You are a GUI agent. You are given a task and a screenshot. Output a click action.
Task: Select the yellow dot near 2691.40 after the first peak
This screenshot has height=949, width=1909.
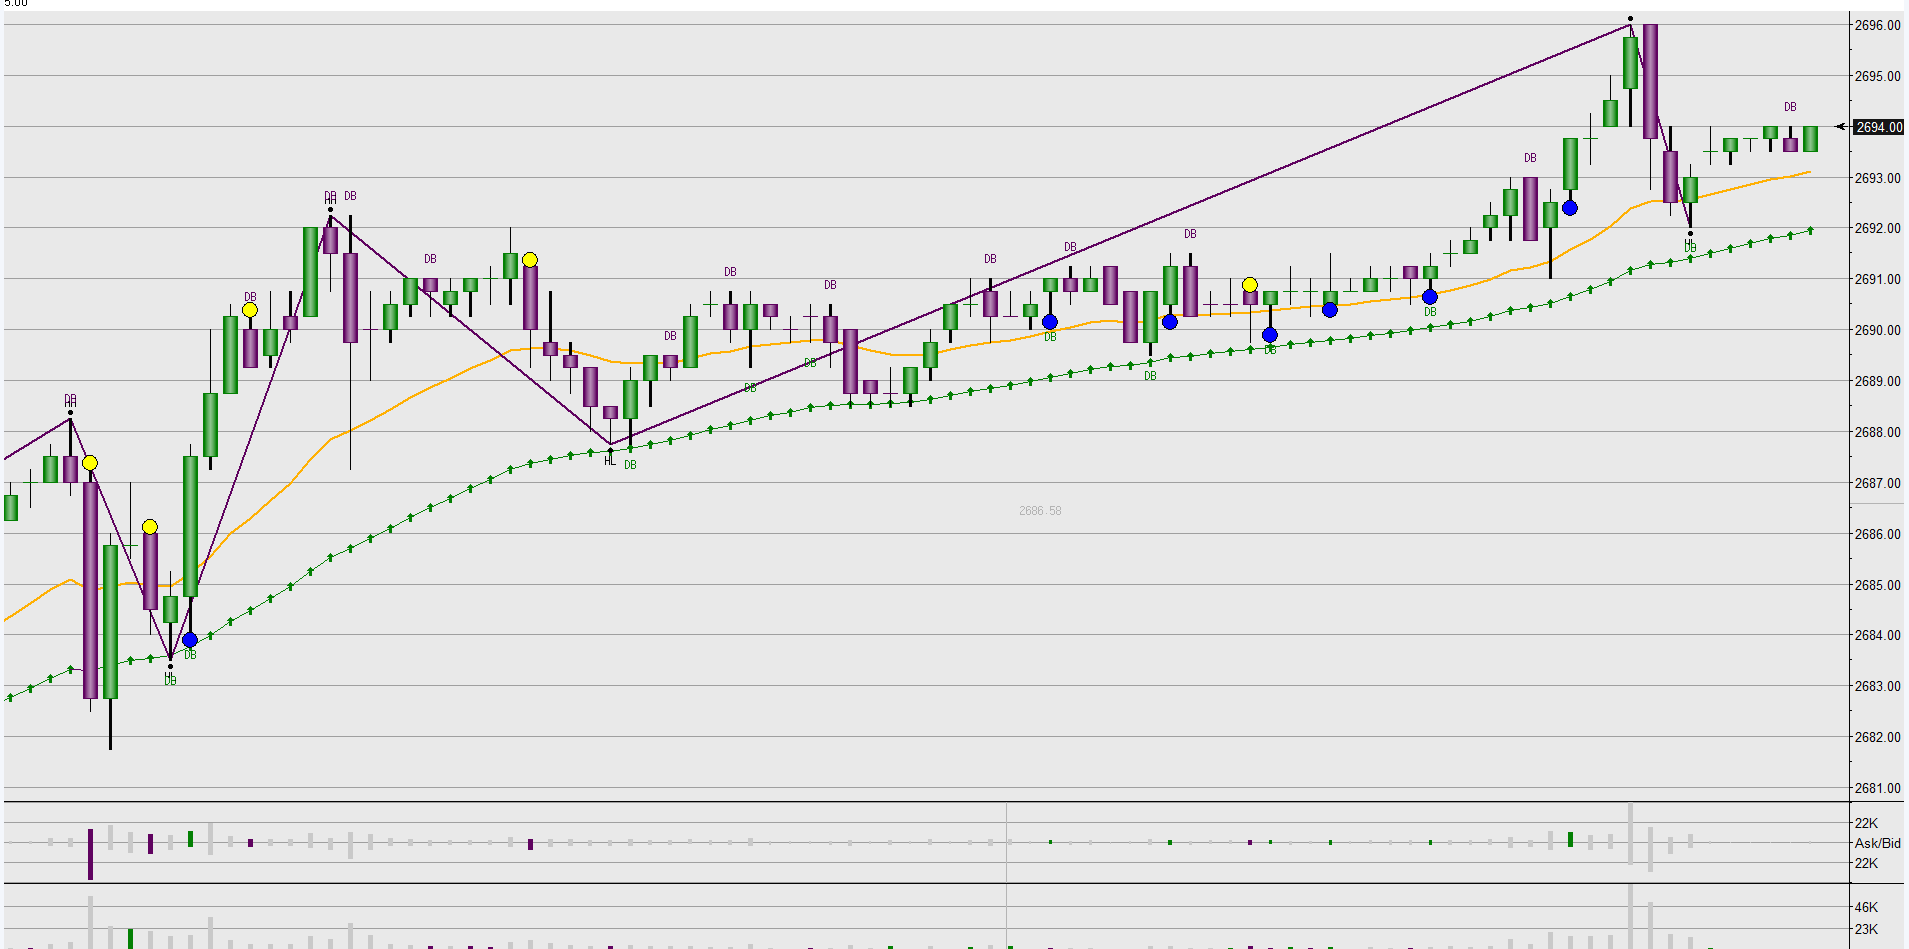click(x=530, y=260)
